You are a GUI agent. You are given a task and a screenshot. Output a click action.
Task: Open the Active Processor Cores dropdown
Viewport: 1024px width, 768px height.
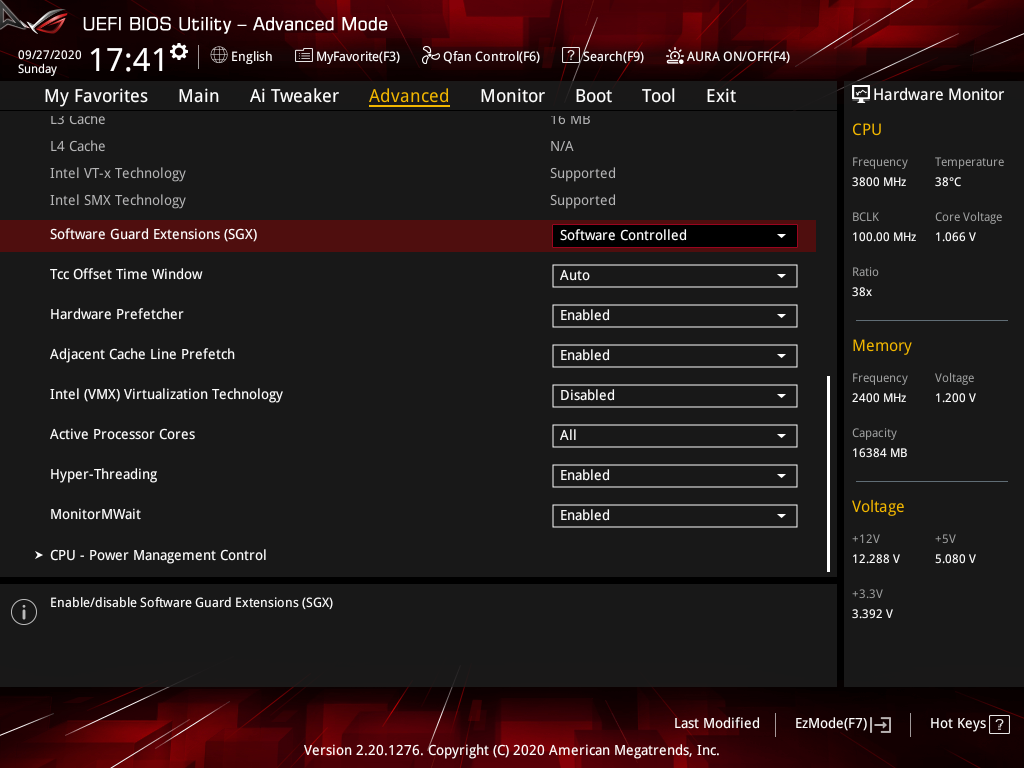click(675, 436)
